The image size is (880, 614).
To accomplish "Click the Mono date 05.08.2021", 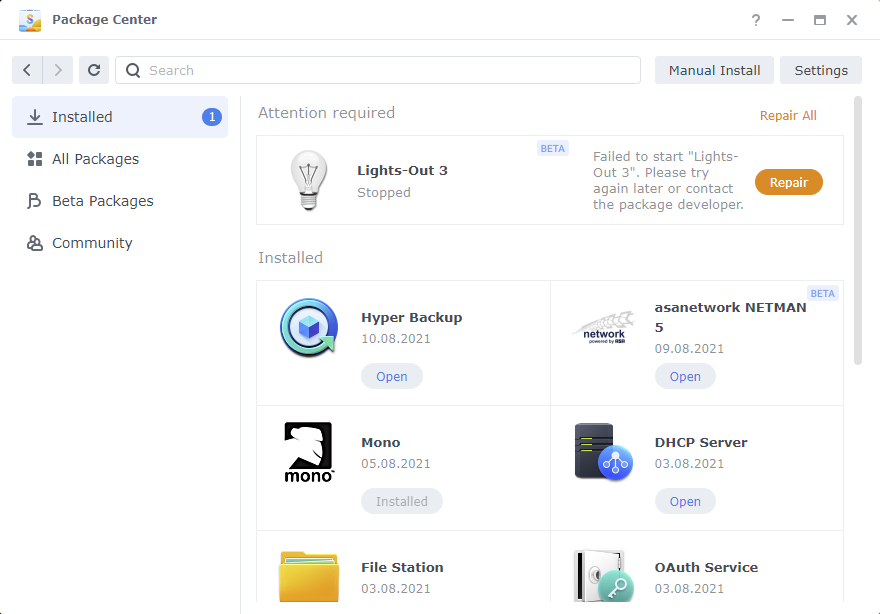I will [396, 464].
